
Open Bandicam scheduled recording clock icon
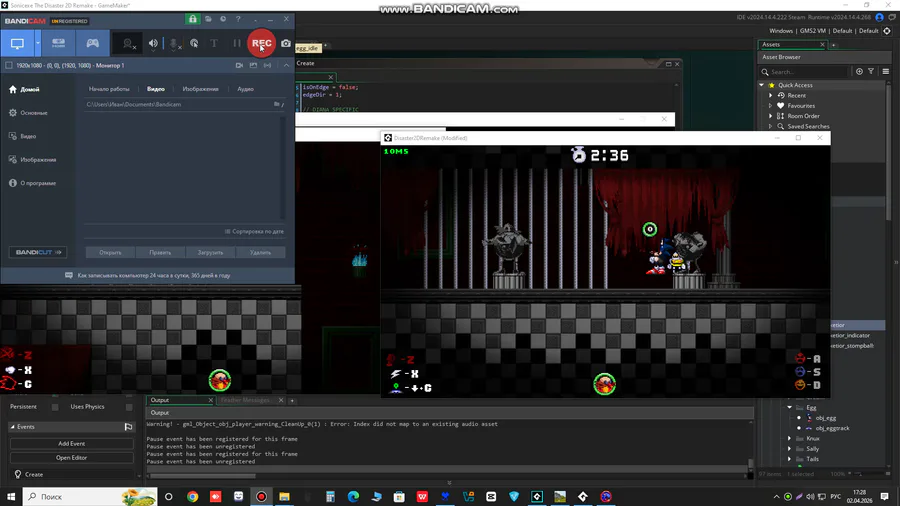tap(223, 19)
